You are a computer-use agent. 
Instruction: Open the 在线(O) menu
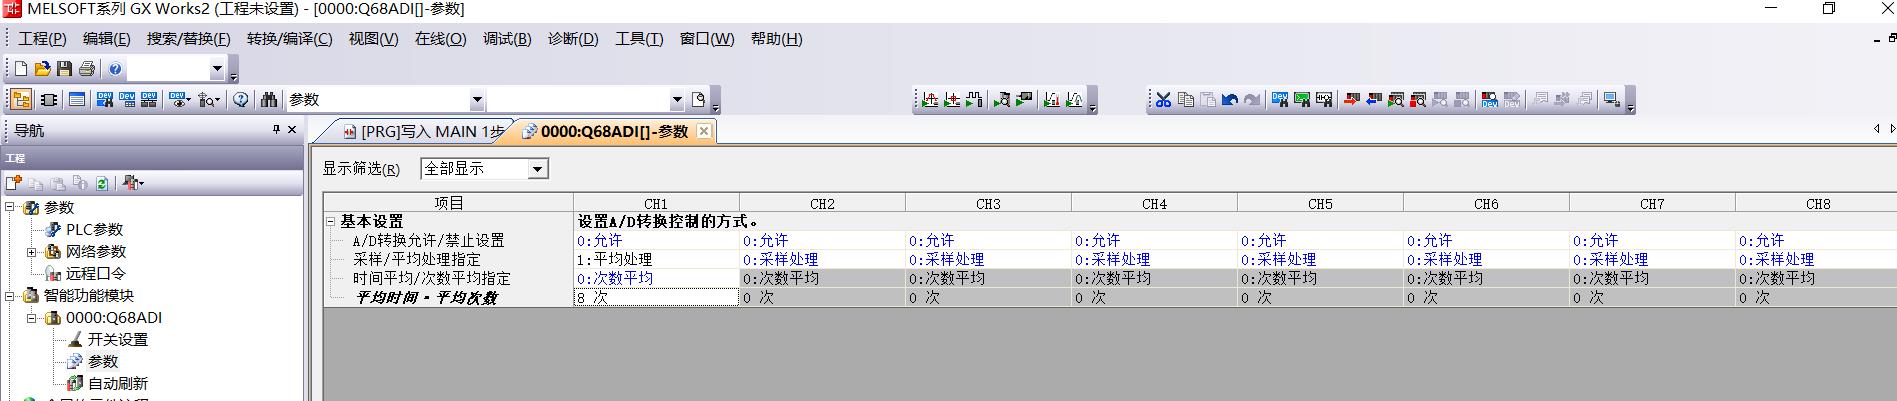tap(440, 39)
